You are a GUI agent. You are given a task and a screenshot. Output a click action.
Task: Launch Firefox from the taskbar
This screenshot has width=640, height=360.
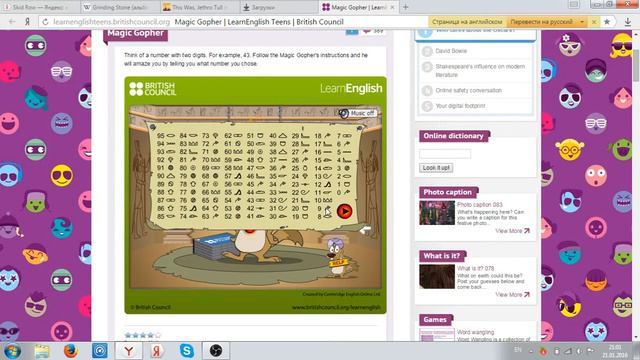pos(71,351)
